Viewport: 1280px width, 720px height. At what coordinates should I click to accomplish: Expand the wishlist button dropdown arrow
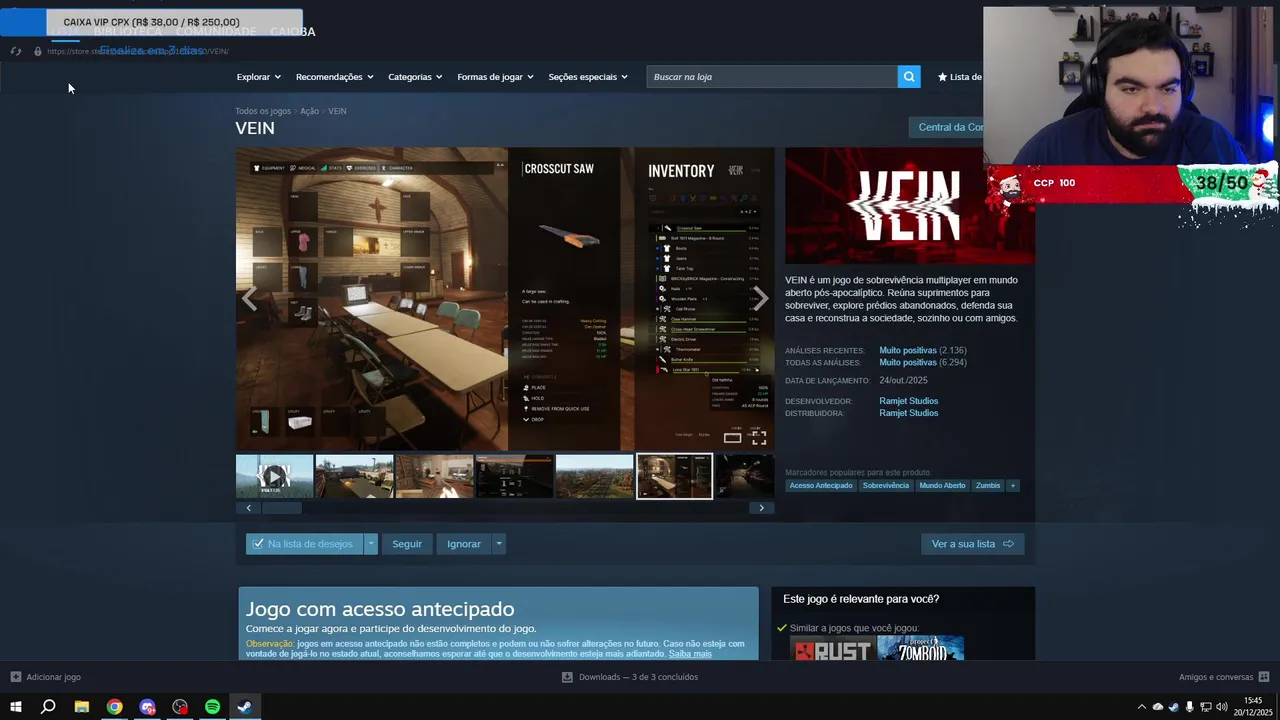(371, 544)
